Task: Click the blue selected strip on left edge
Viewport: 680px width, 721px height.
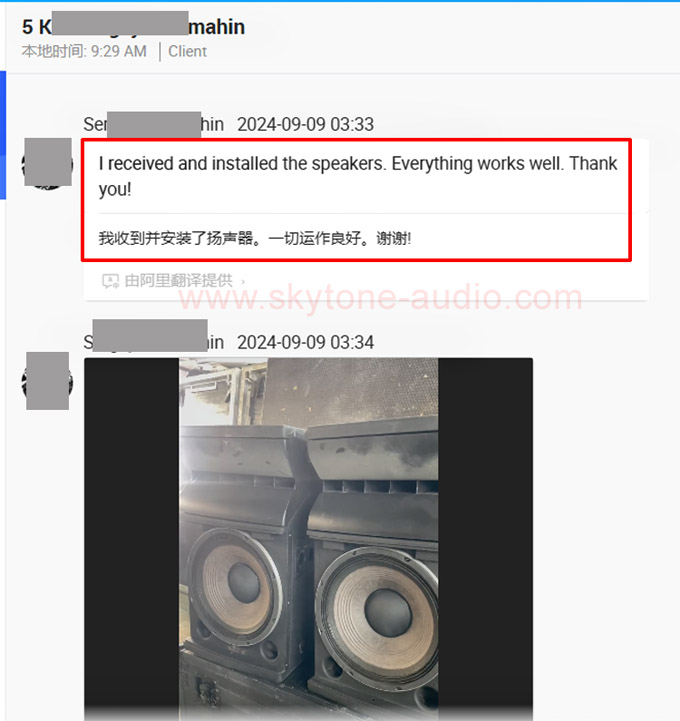Action: (3, 135)
